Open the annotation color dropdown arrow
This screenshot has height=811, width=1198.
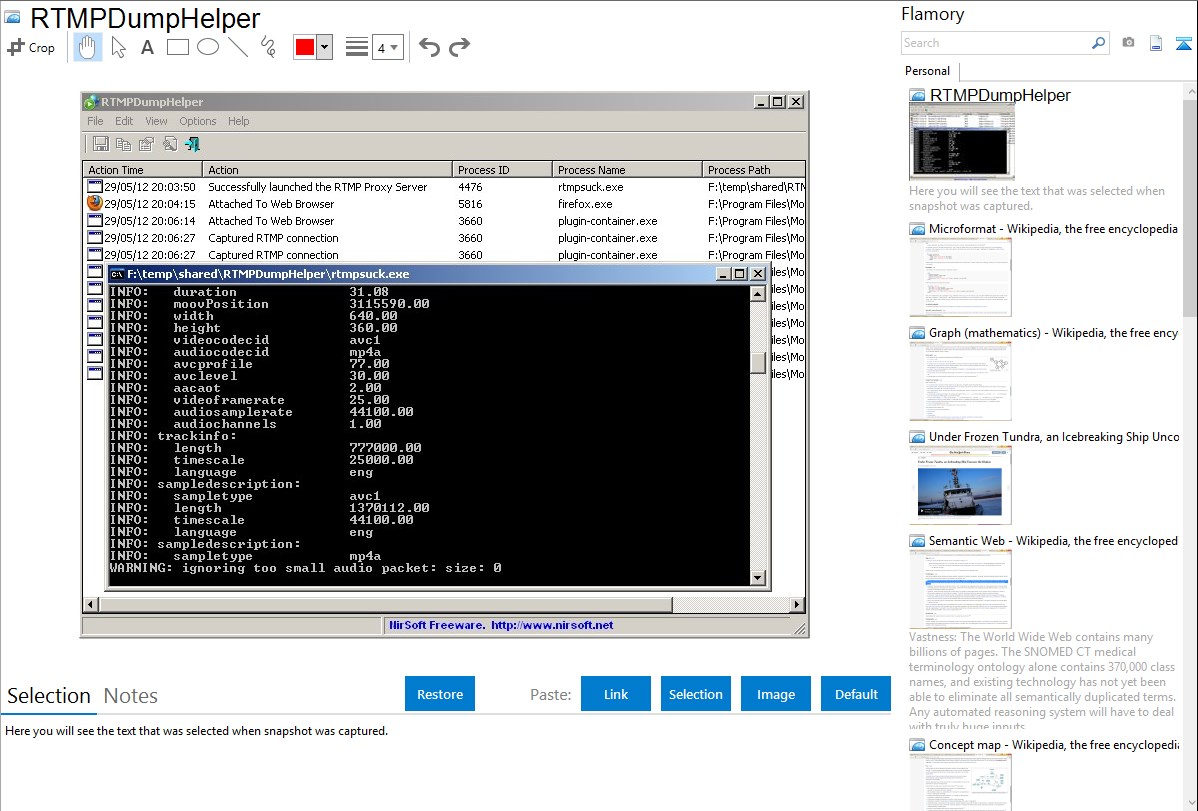click(325, 47)
